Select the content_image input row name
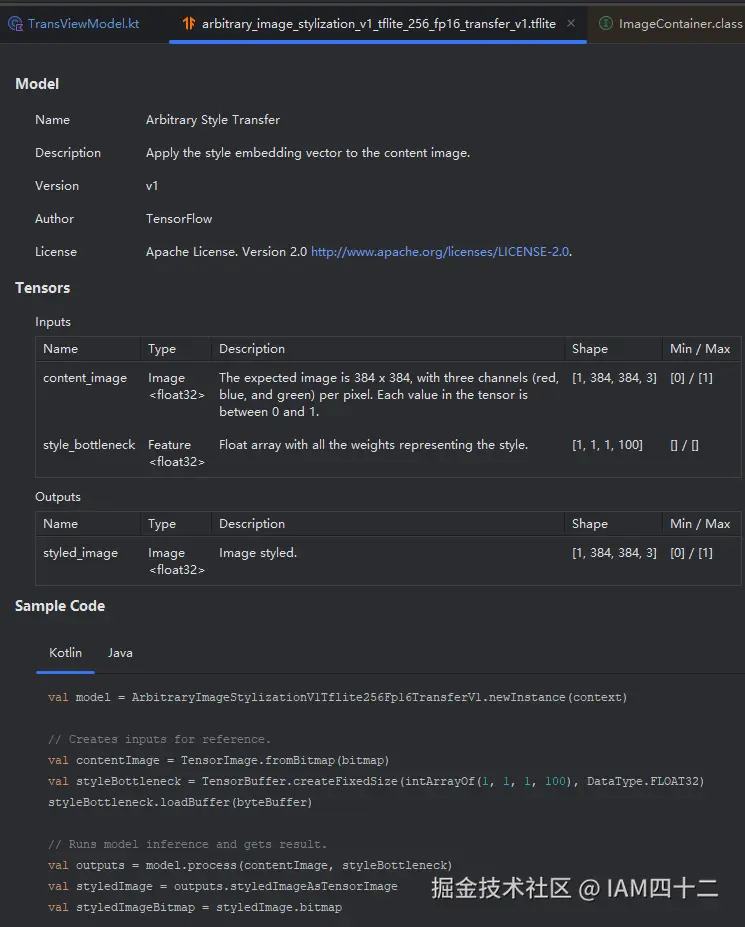The width and height of the screenshot is (745, 927). point(85,378)
